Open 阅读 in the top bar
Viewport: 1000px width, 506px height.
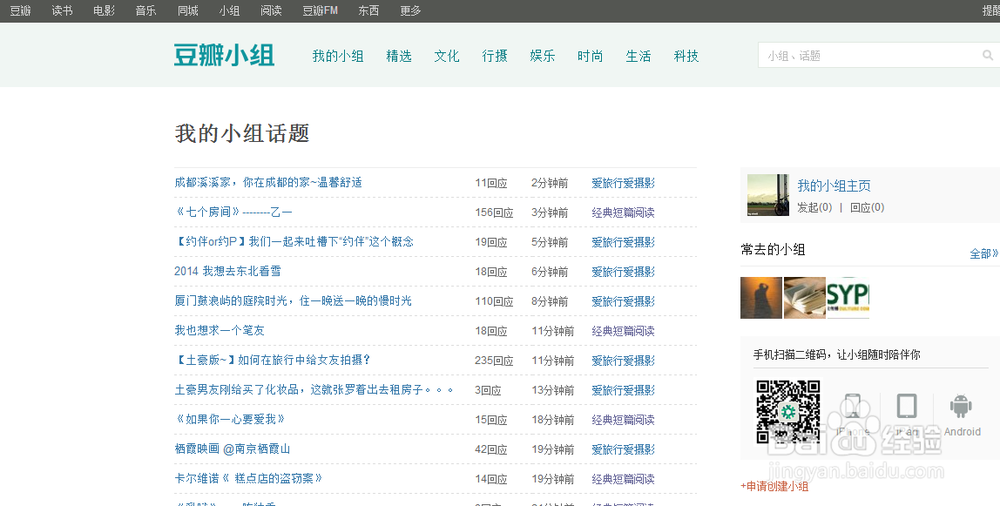pos(271,11)
